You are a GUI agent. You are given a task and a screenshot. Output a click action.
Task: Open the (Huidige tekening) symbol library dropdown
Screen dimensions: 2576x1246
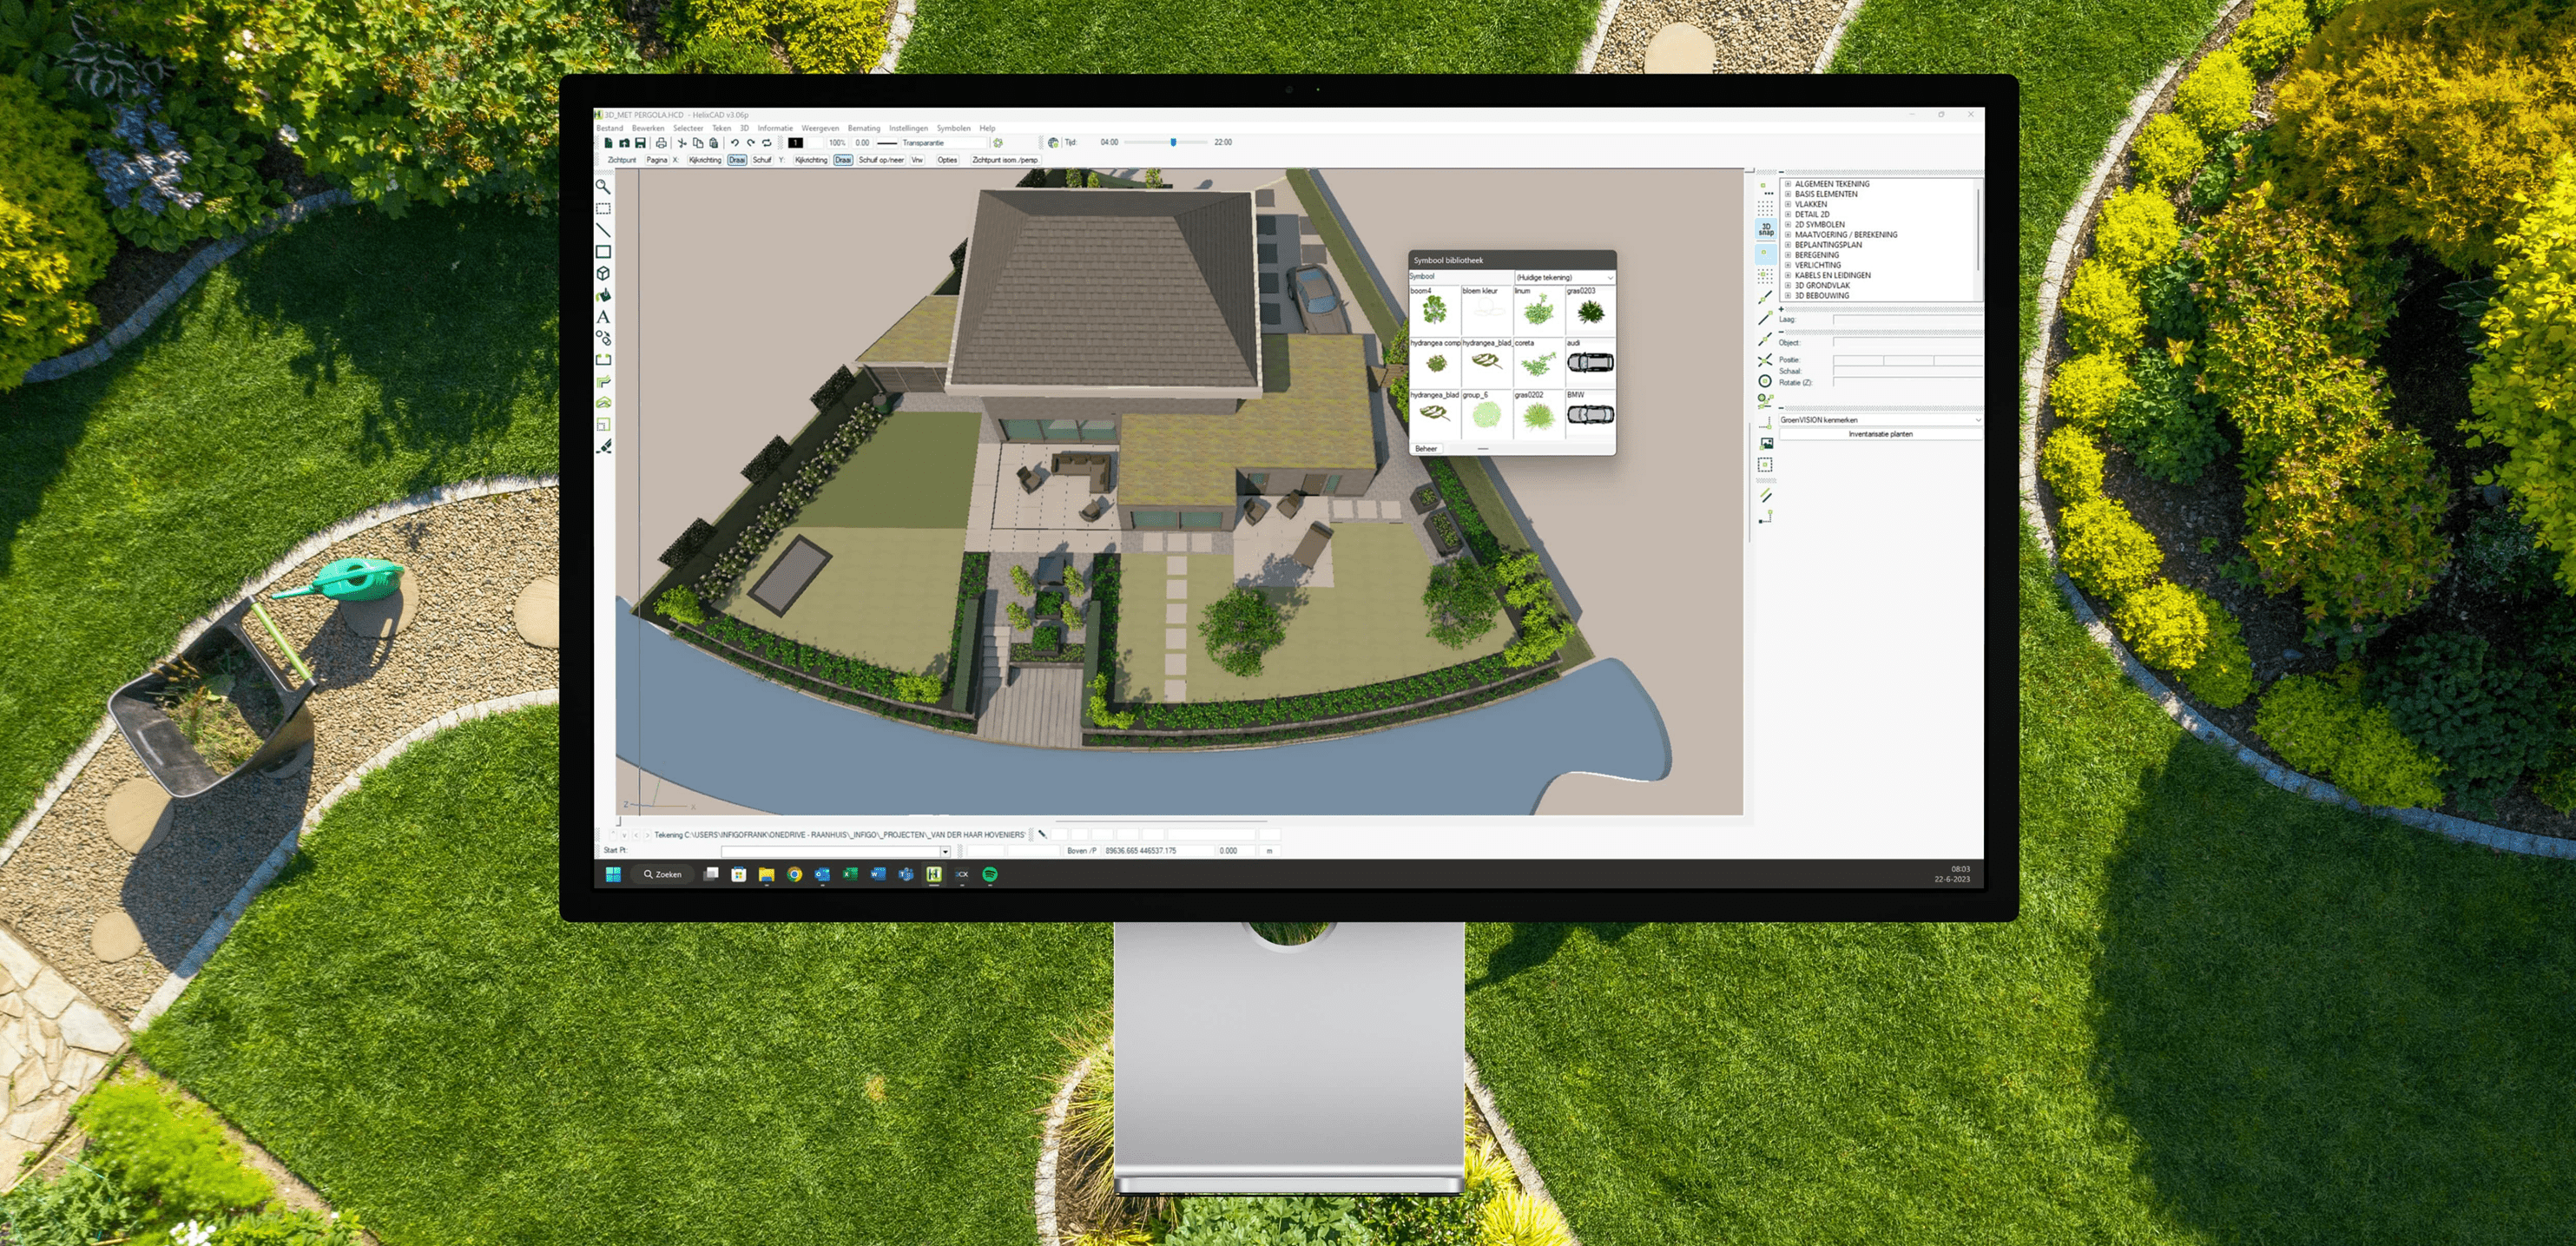point(1565,277)
